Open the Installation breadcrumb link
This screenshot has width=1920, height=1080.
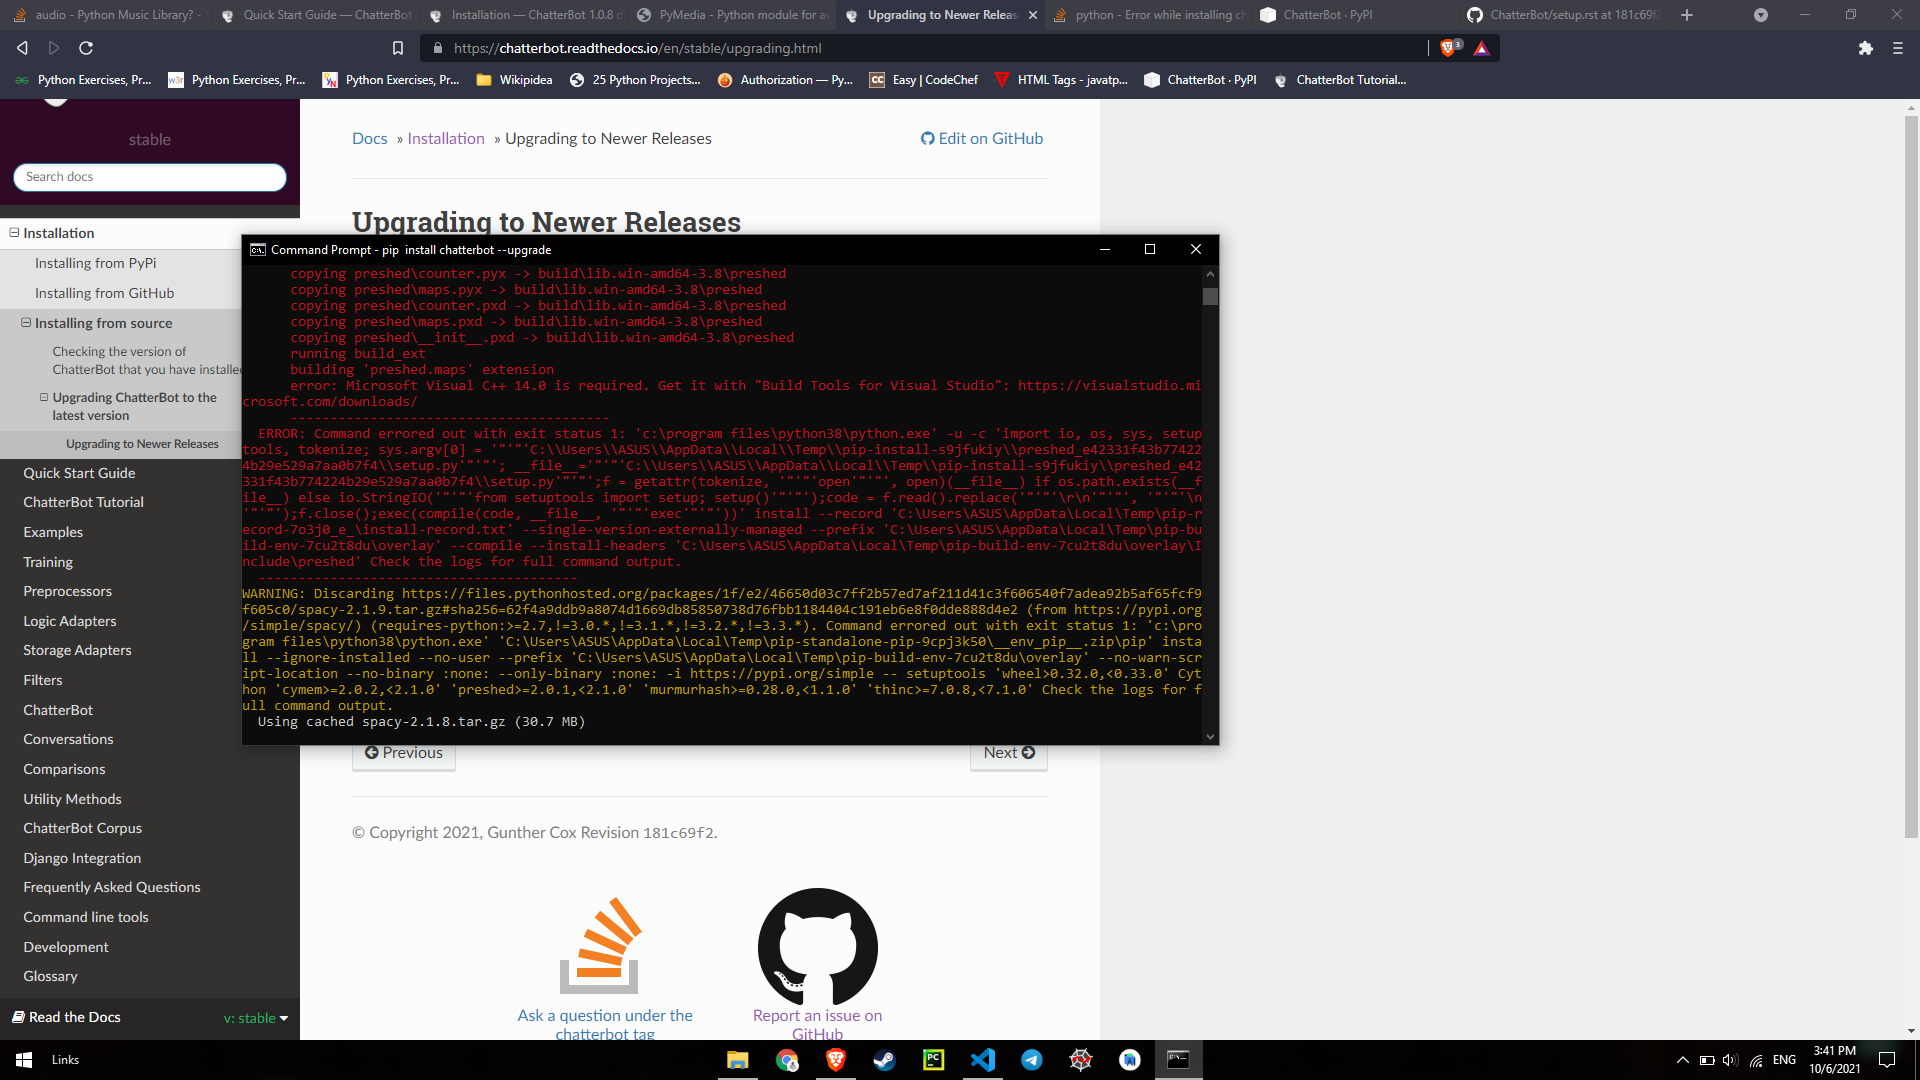click(x=446, y=139)
